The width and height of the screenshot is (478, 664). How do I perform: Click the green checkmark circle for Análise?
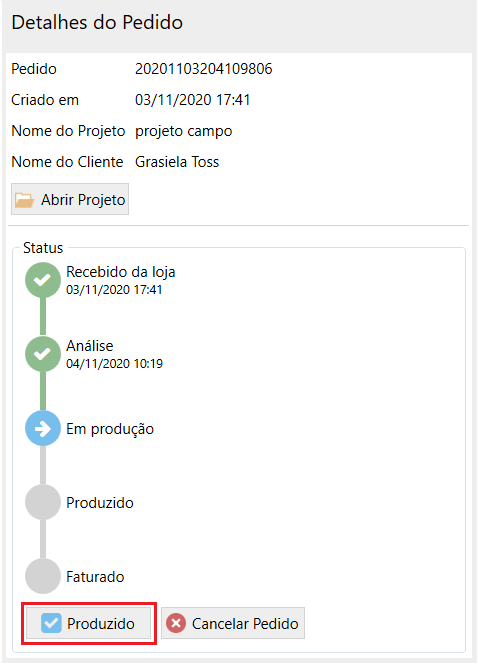(43, 354)
